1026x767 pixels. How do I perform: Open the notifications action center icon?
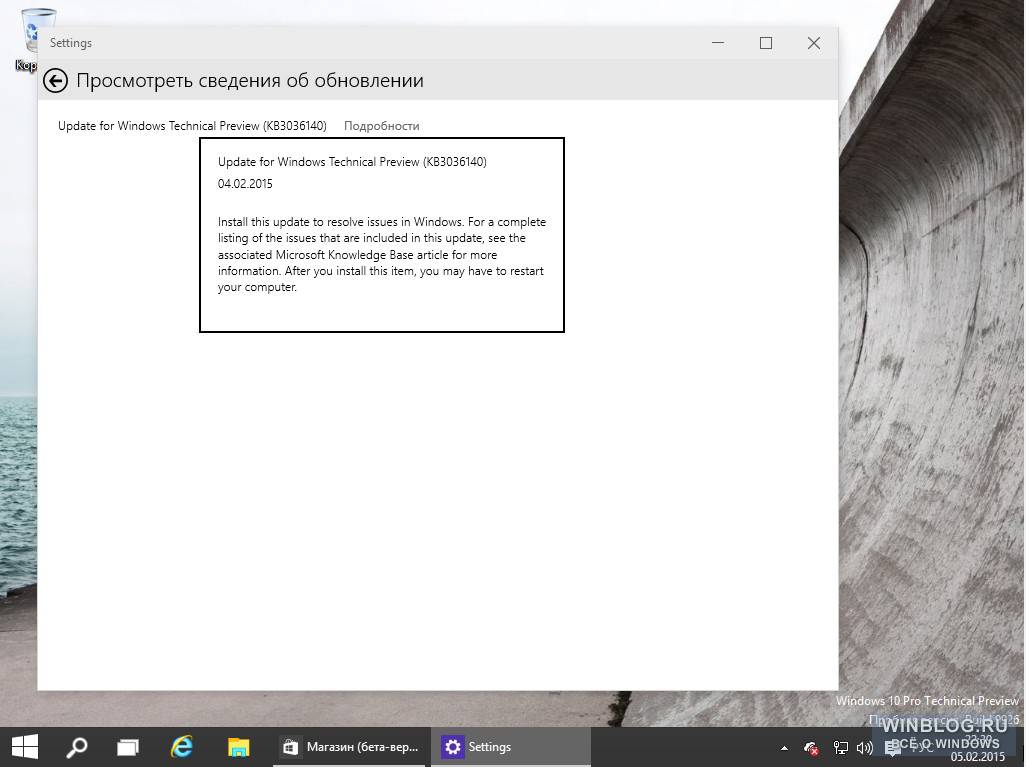click(893, 747)
